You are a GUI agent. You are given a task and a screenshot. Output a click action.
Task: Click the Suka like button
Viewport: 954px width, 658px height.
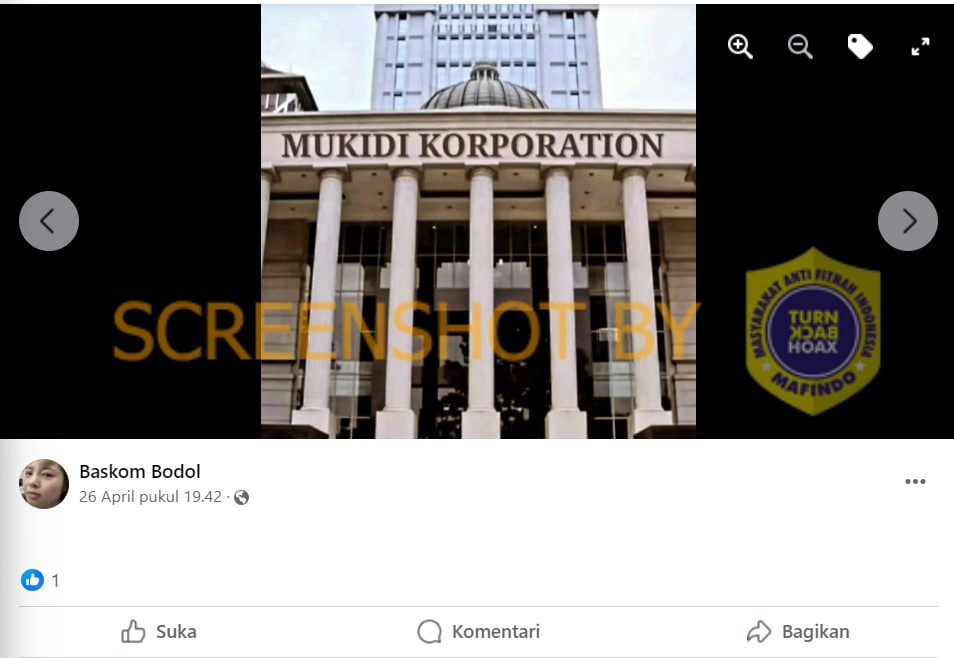[159, 632]
